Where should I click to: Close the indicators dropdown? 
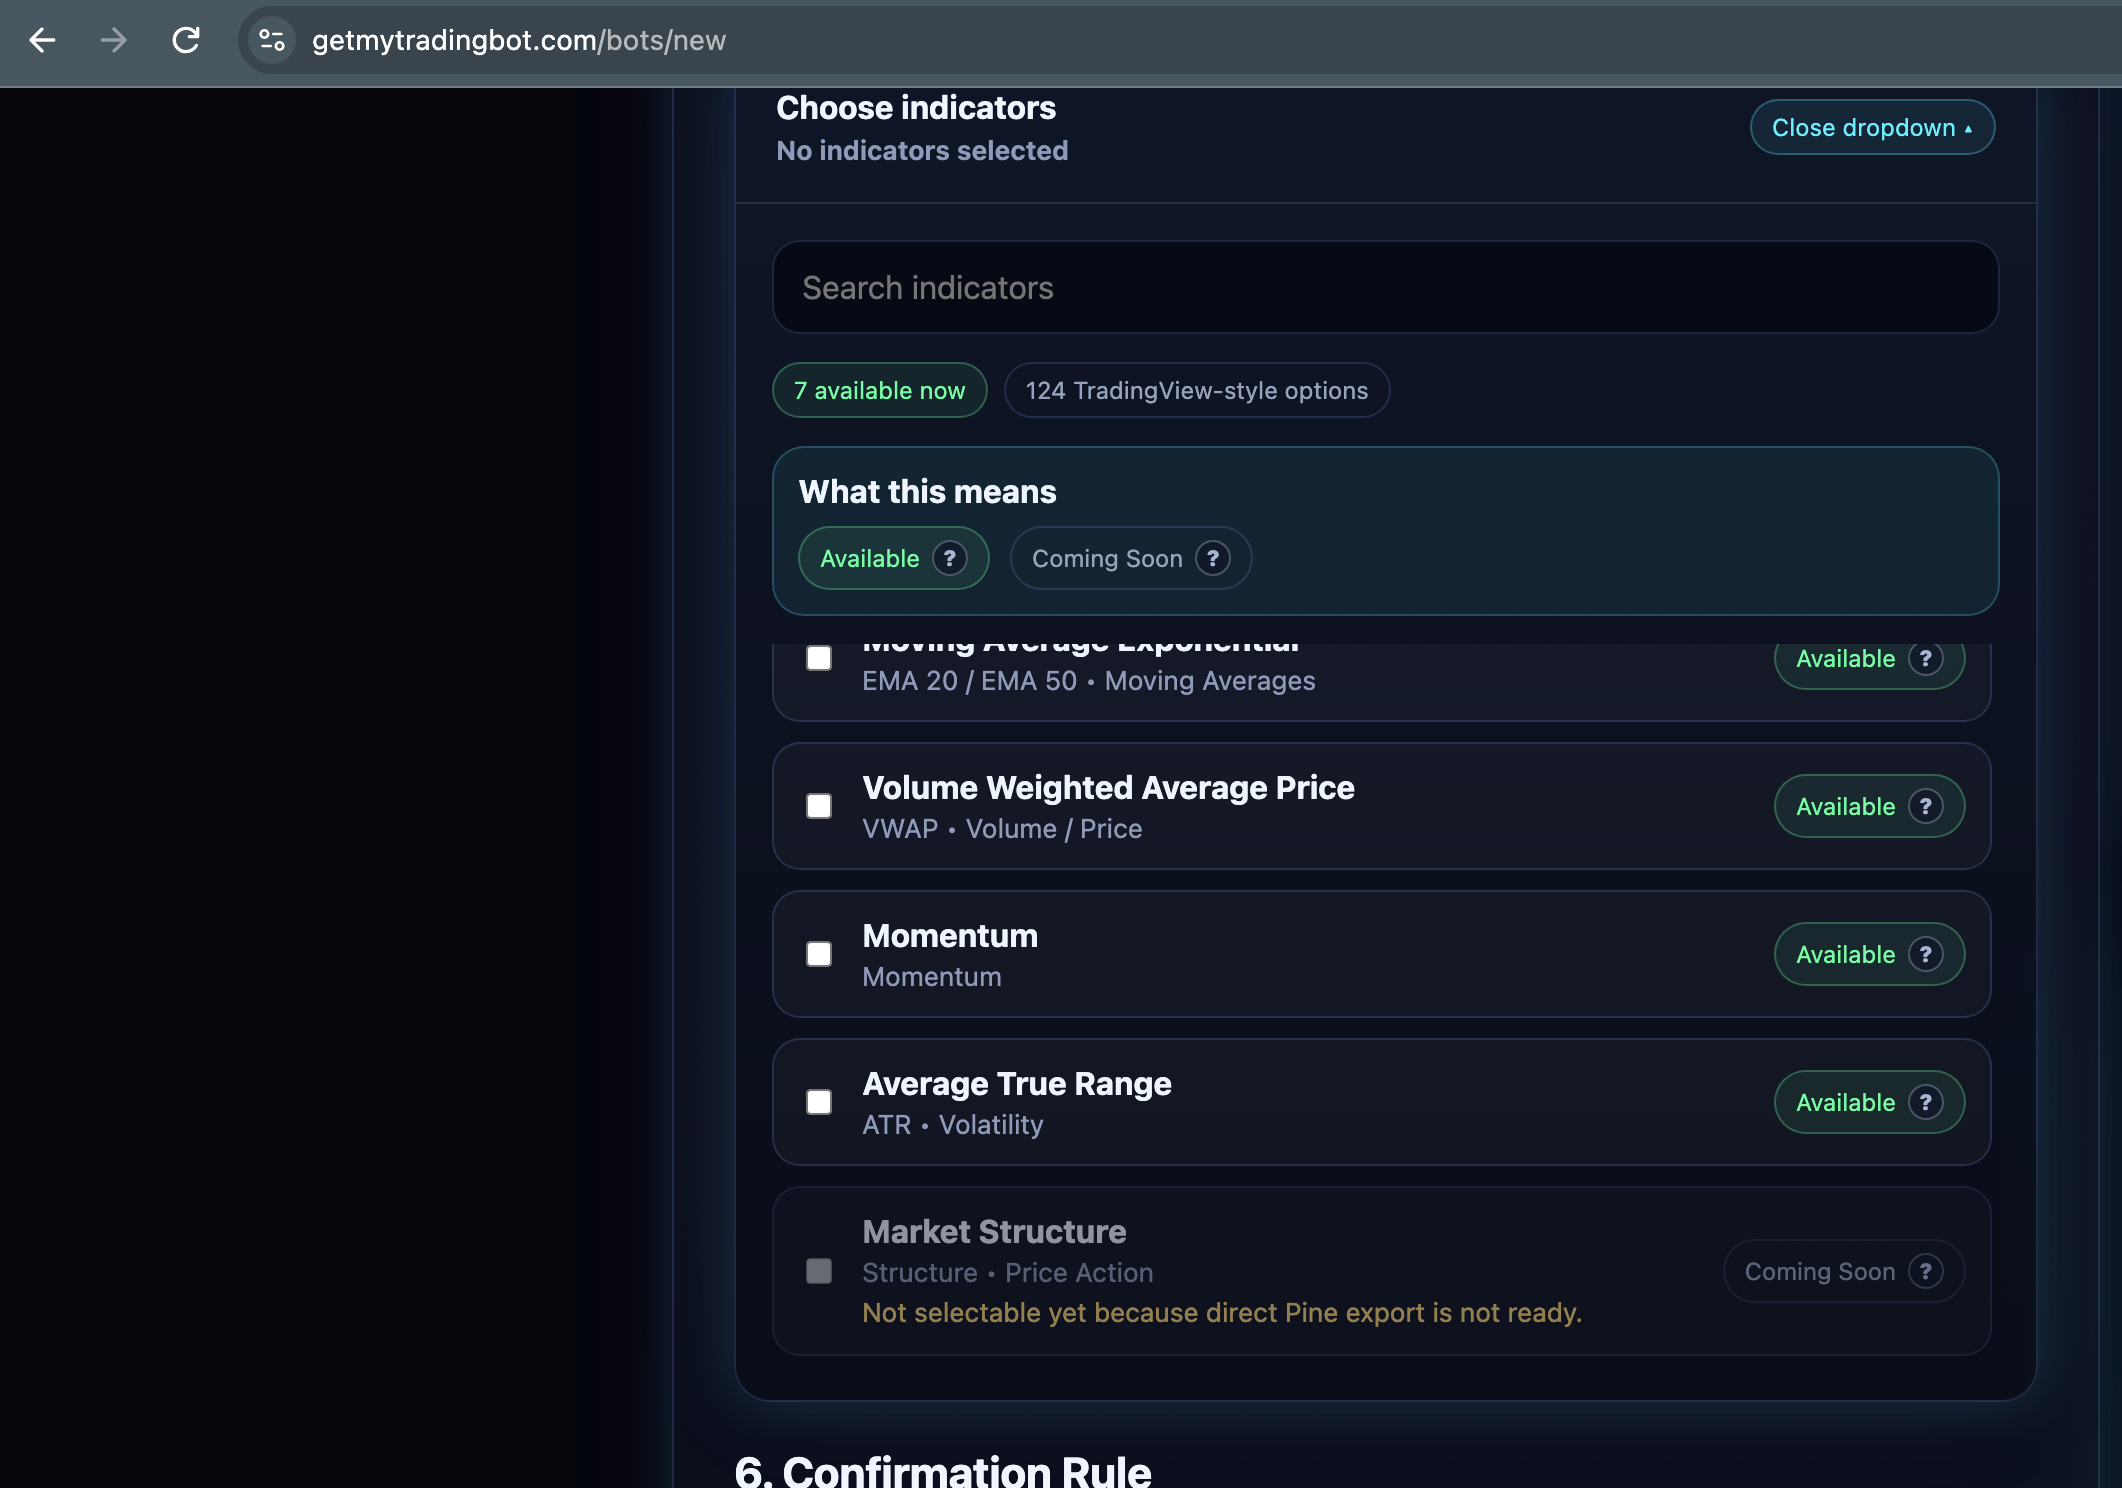1872,127
